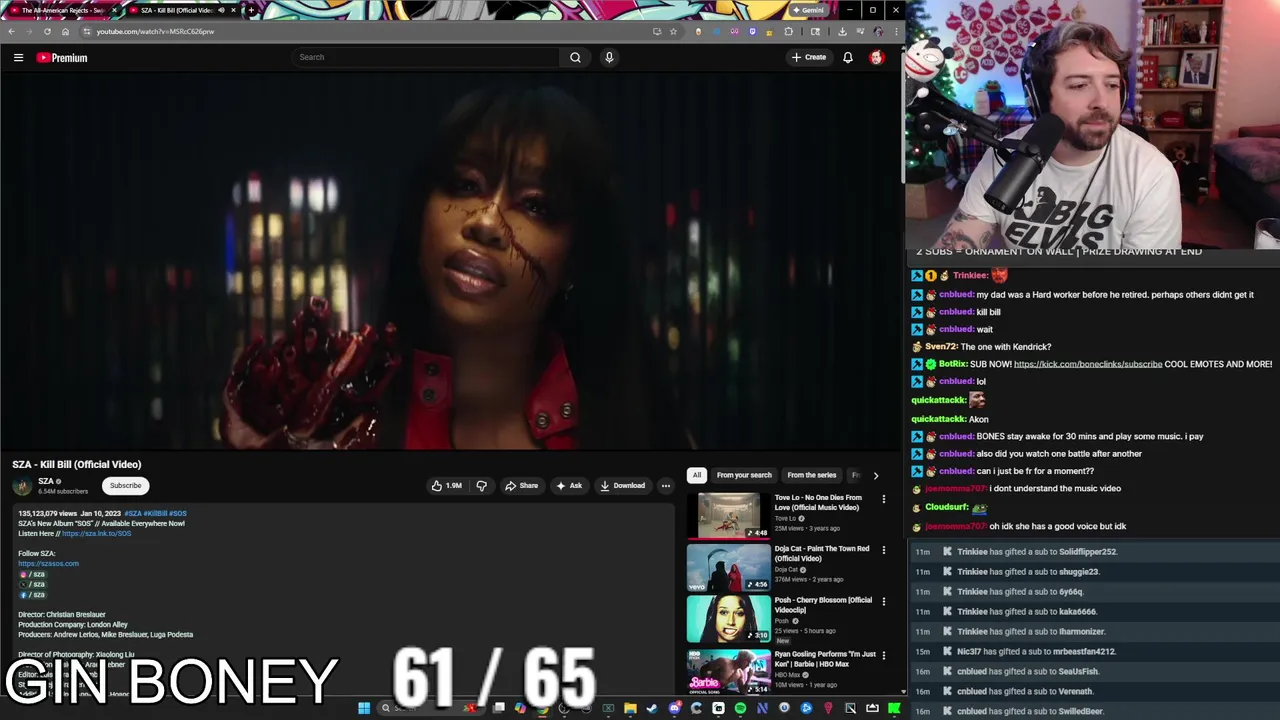Go back with browser back arrow
1280x720 pixels.
coord(11,31)
